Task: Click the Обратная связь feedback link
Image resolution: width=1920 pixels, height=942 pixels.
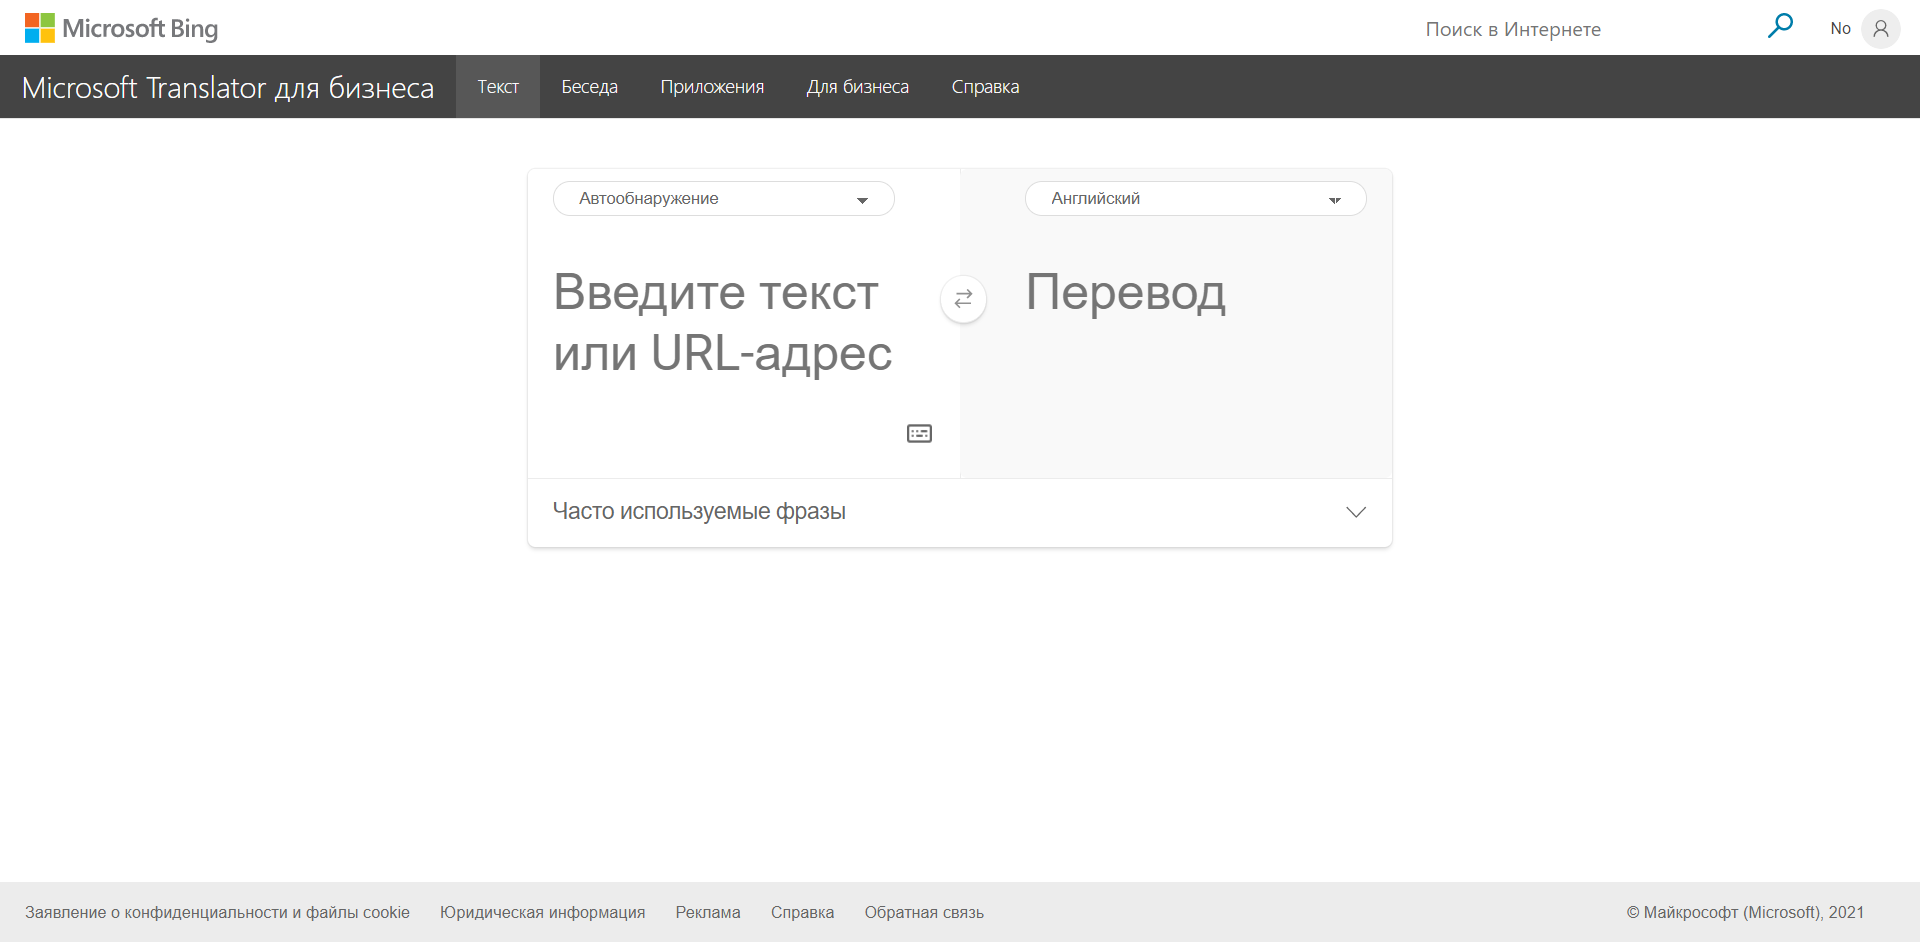Action: coord(924,912)
